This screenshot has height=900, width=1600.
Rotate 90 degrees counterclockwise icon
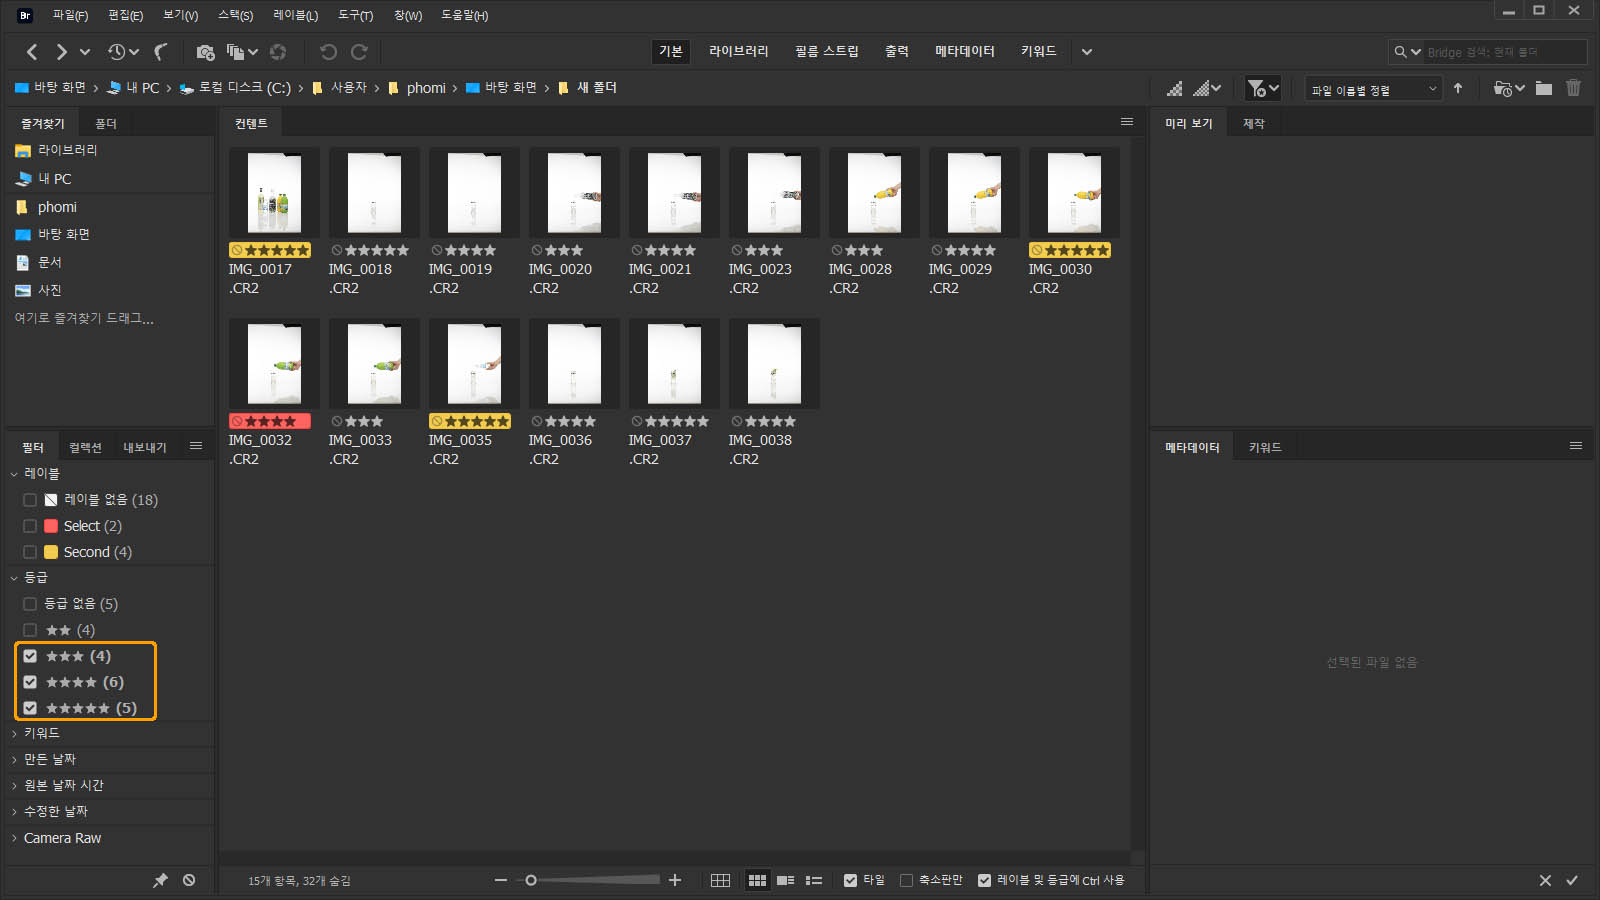(328, 52)
